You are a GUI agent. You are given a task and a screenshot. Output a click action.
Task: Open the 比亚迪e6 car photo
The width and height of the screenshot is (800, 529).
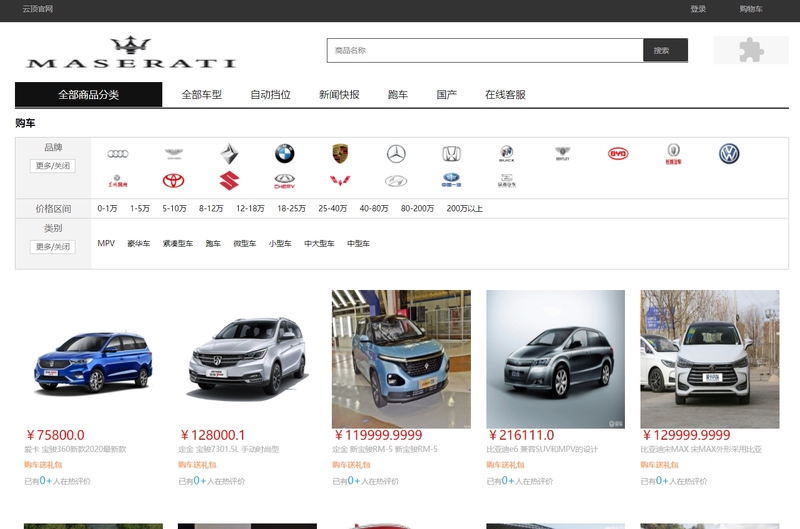555,359
